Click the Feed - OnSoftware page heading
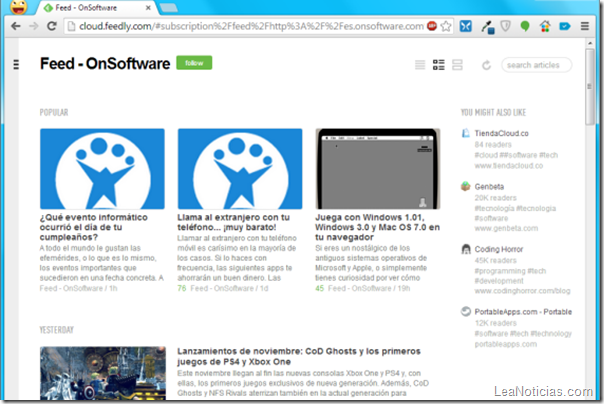604x404 pixels. (x=105, y=64)
